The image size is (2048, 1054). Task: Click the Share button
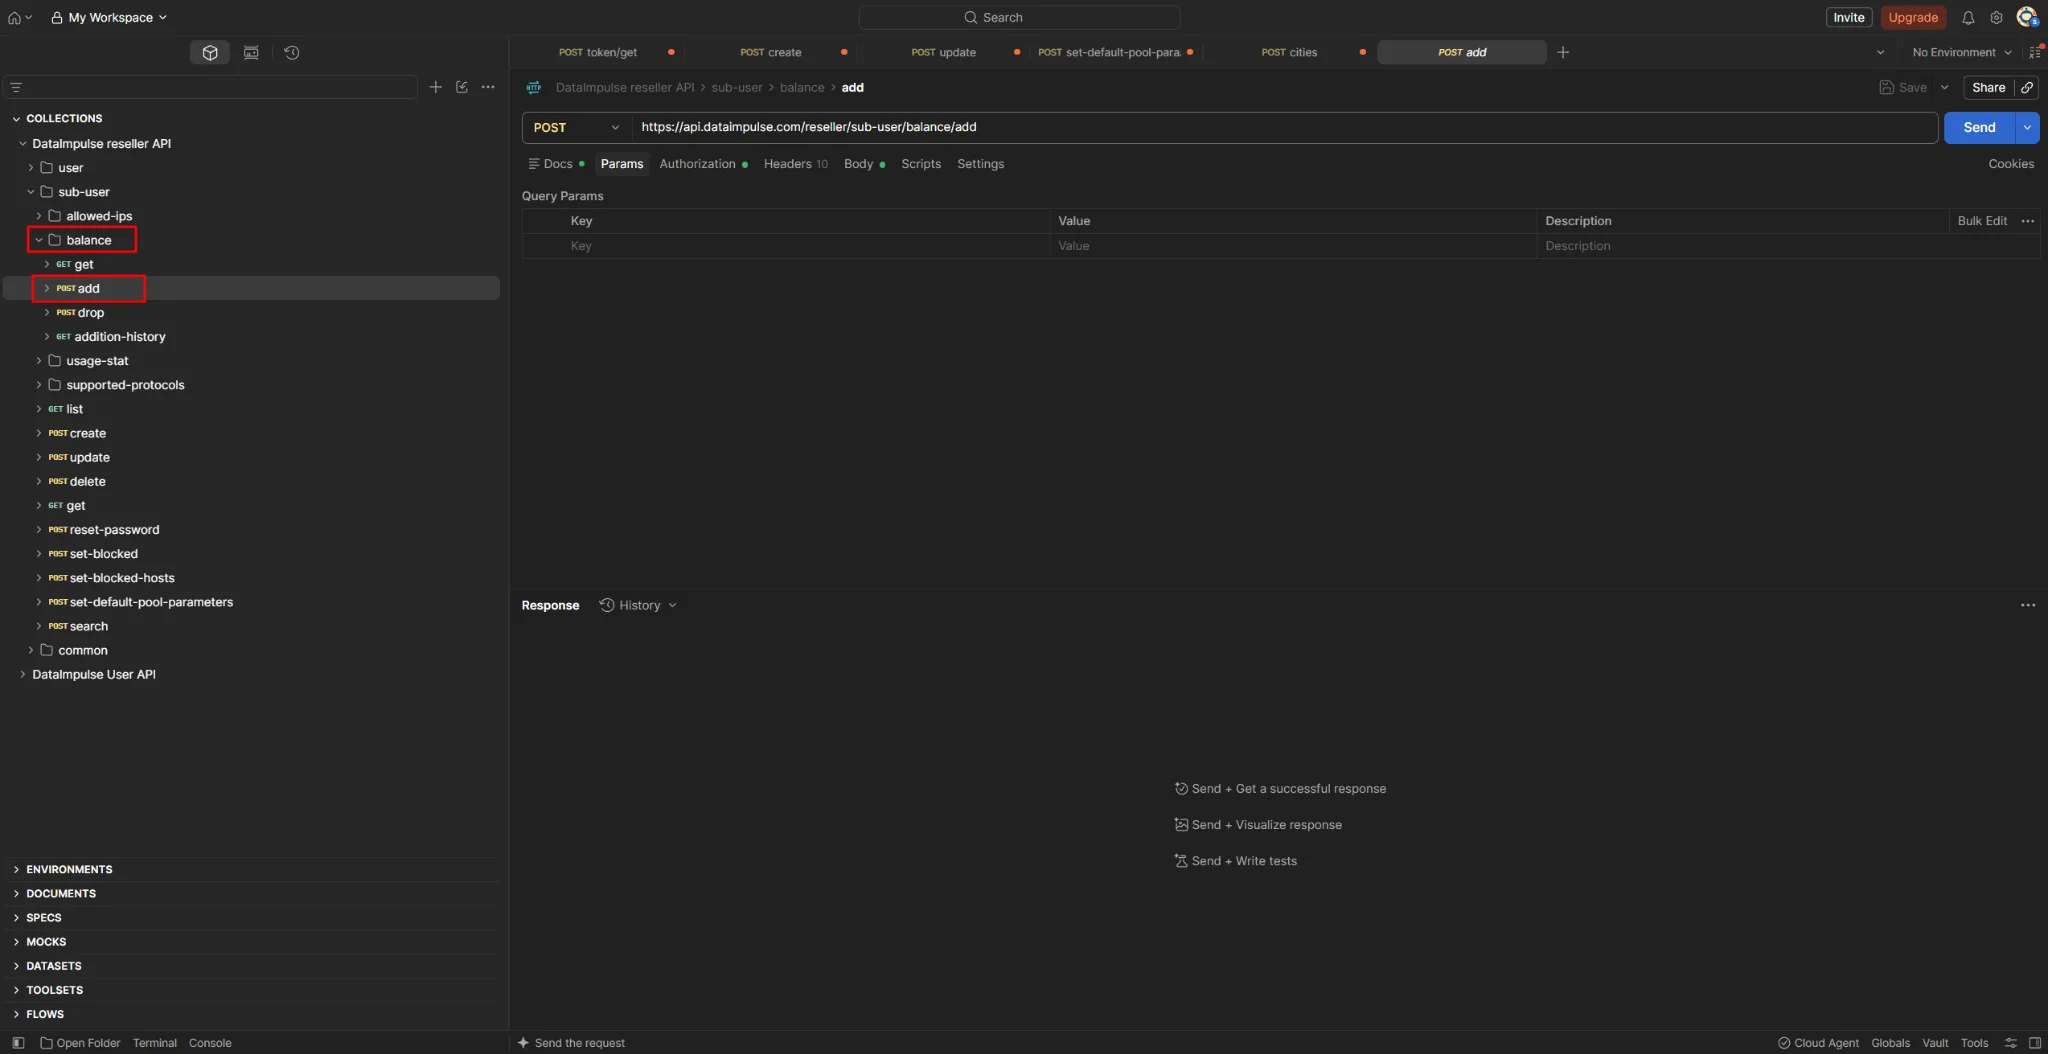point(1988,88)
